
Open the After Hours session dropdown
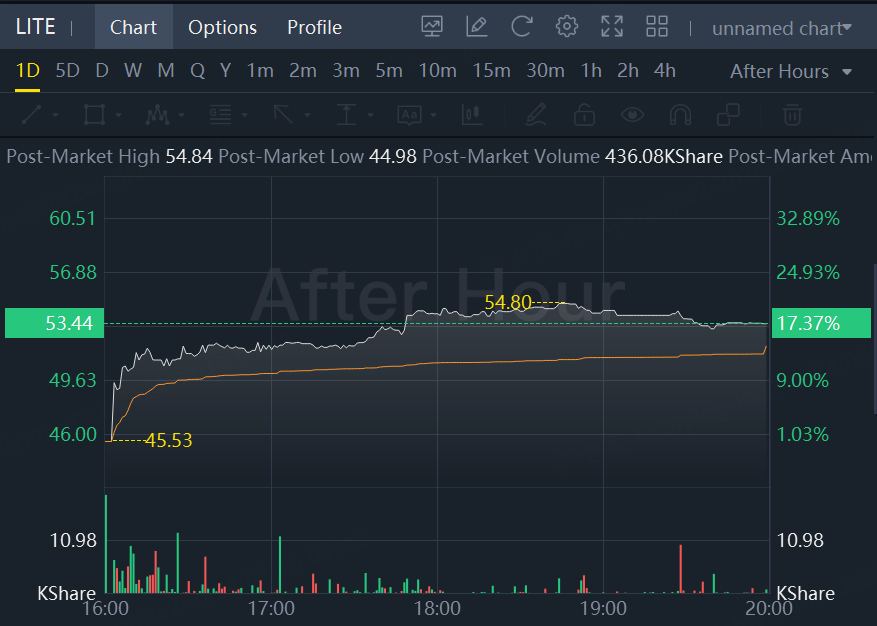(x=791, y=71)
